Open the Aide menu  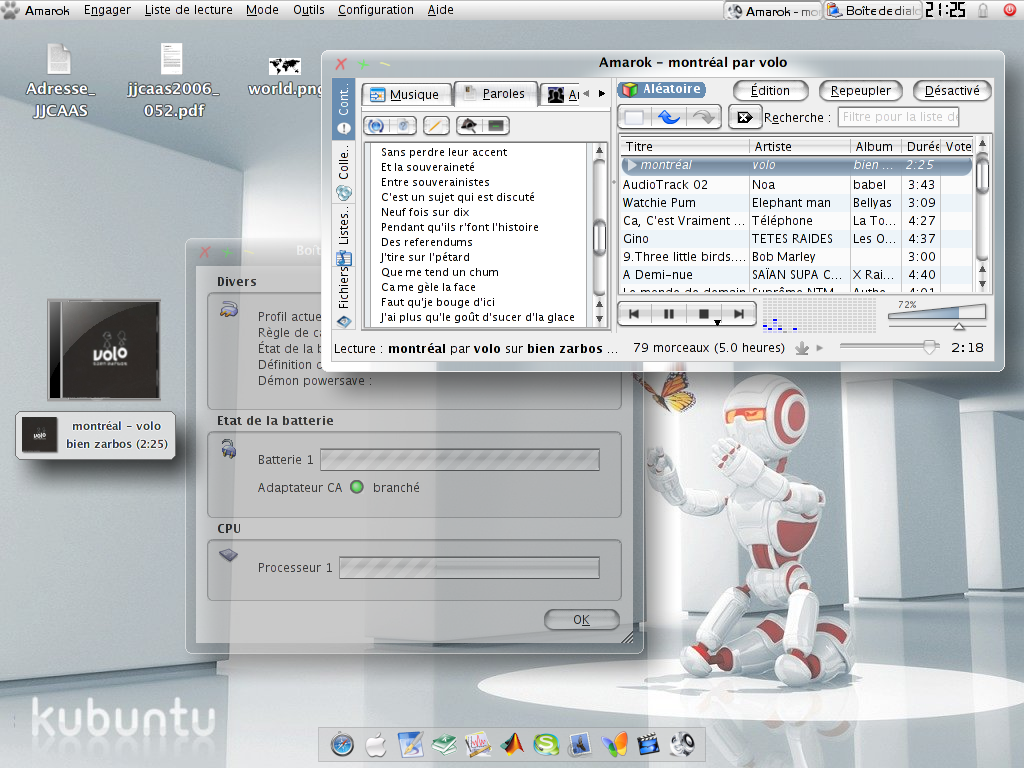441,10
